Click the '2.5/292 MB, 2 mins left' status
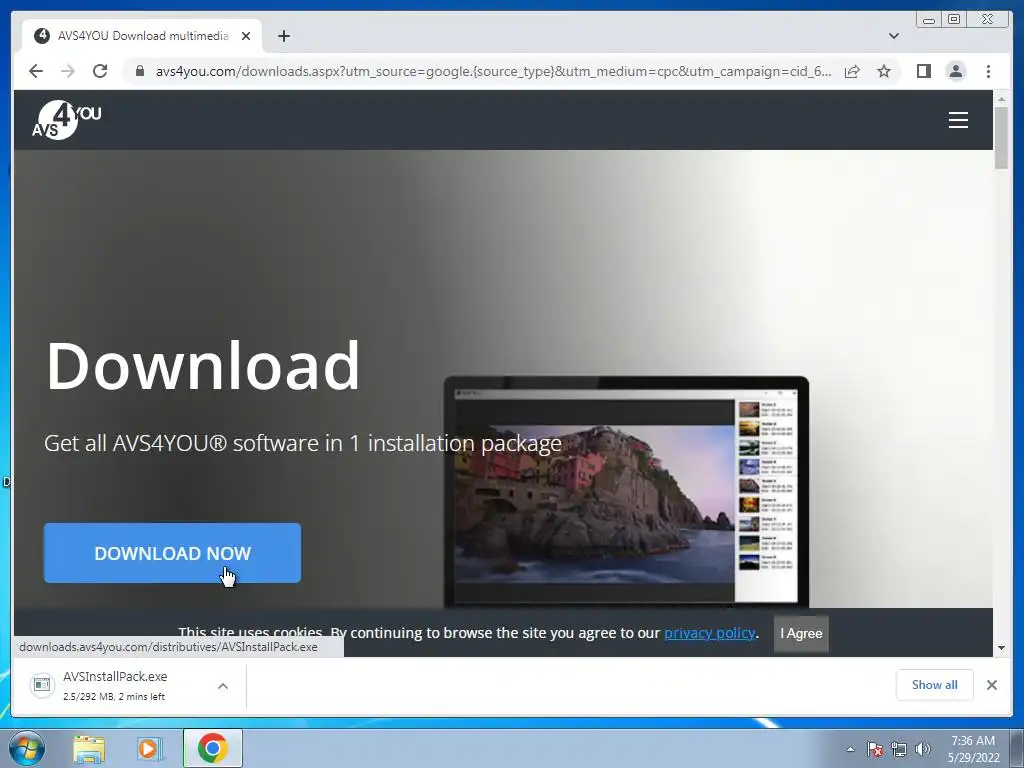The height and width of the screenshot is (768, 1024). (114, 697)
